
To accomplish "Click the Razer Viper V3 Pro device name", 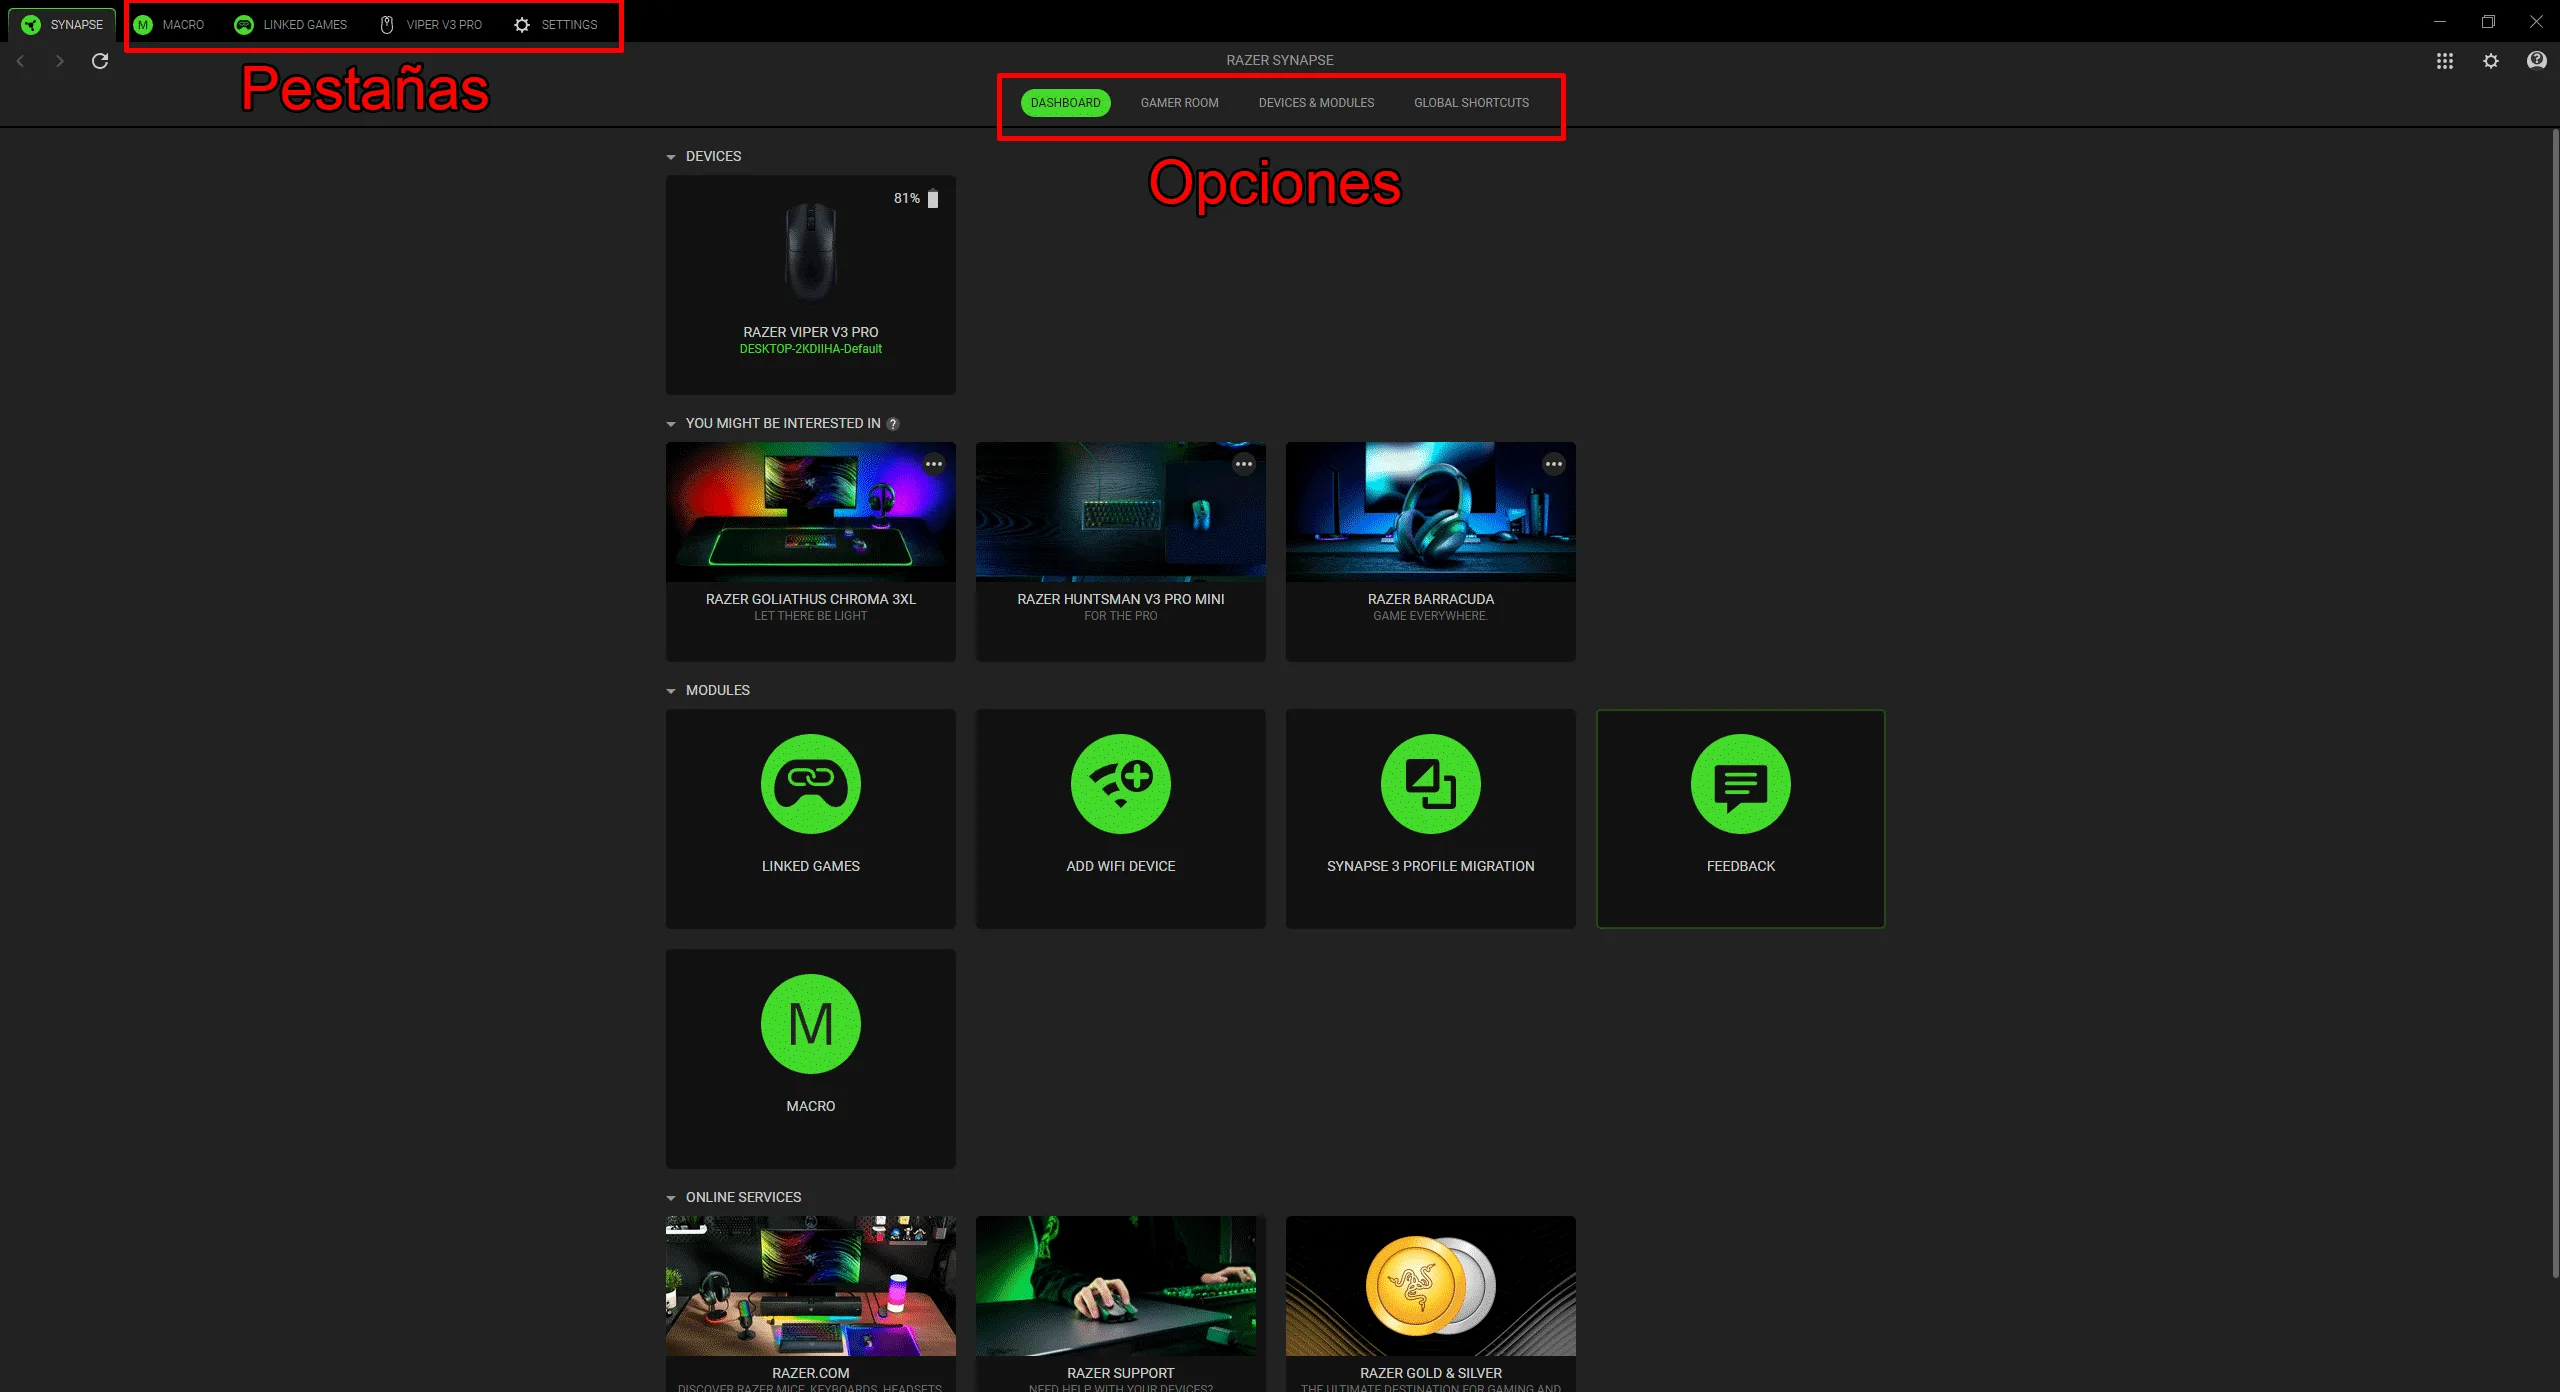I will coord(811,332).
